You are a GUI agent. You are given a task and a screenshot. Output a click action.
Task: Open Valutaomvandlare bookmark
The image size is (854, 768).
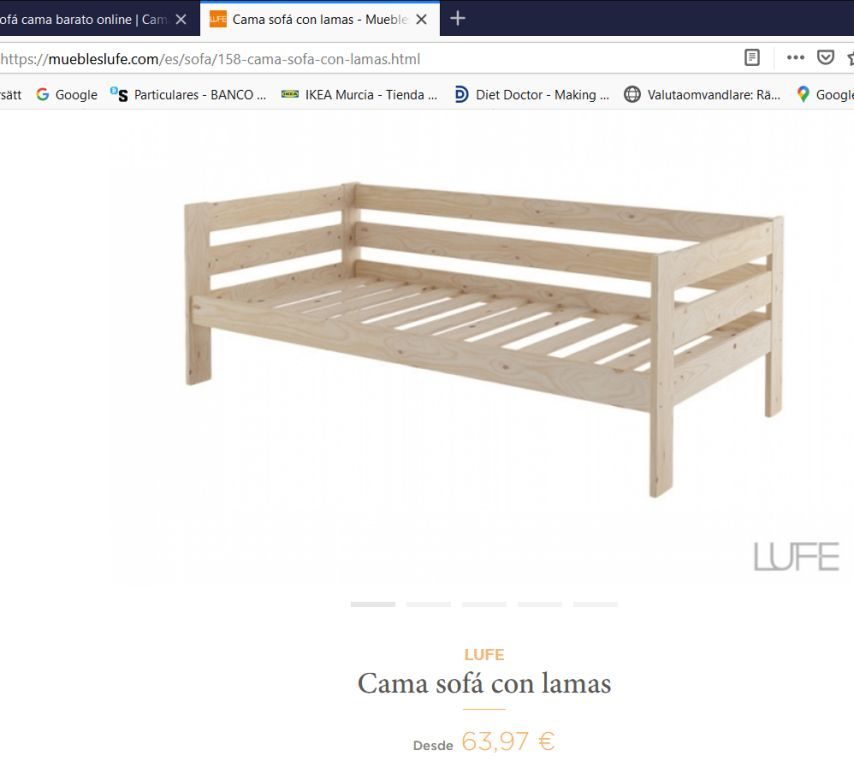(x=702, y=95)
